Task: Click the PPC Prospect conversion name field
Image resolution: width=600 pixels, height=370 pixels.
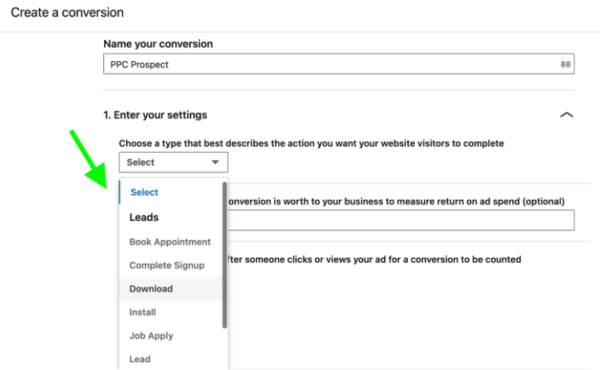Action: (x=339, y=64)
